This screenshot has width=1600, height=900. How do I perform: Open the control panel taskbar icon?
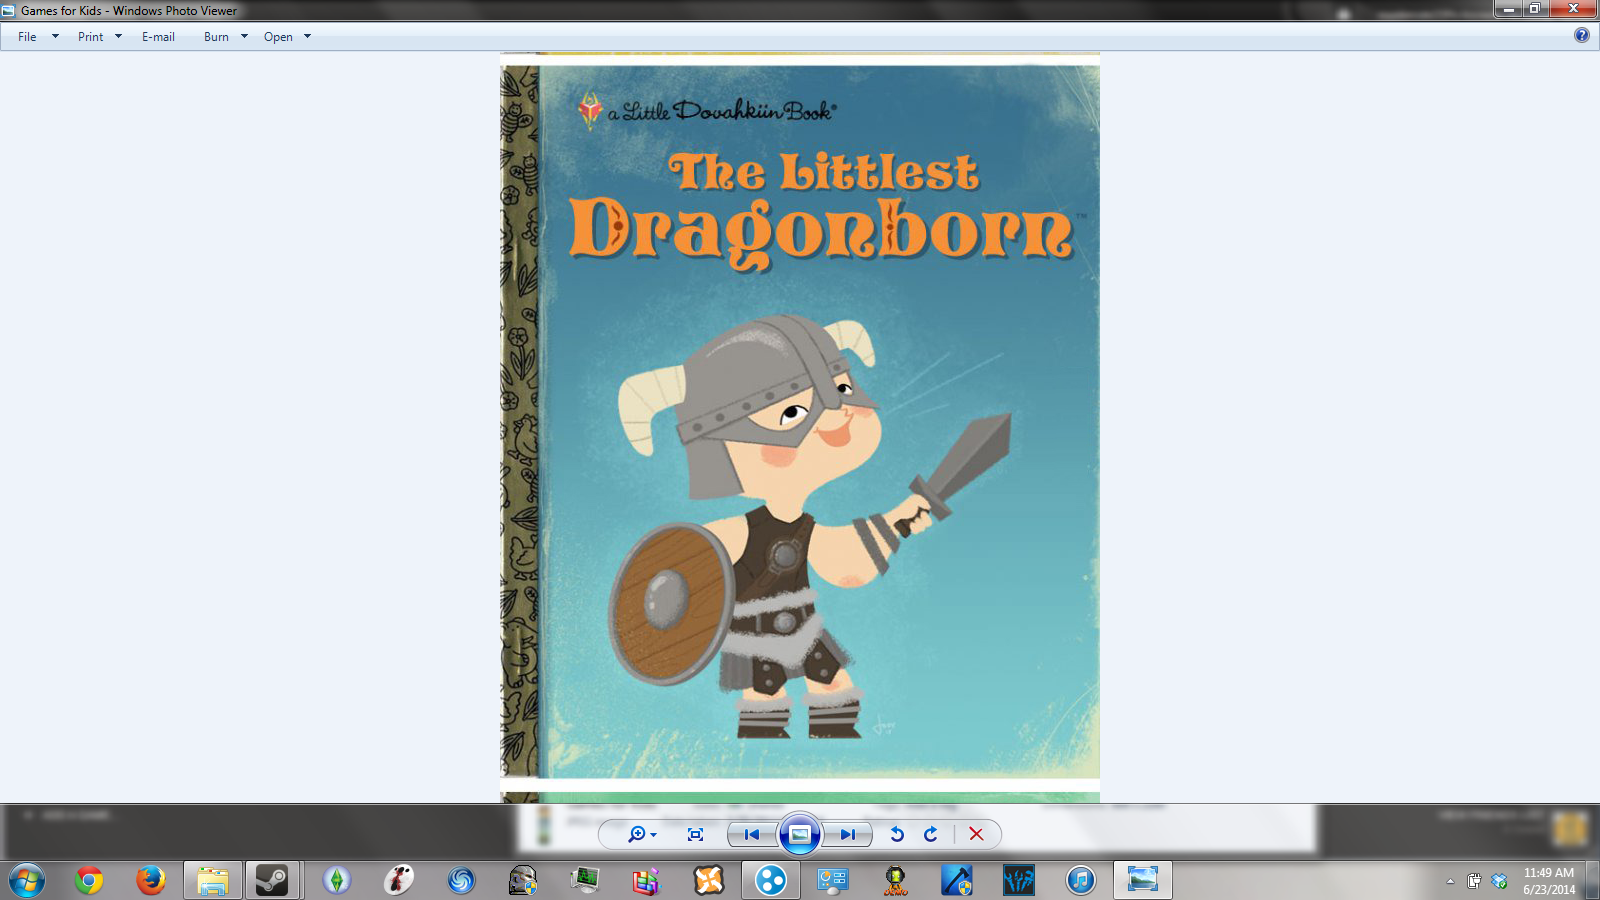[833, 881]
